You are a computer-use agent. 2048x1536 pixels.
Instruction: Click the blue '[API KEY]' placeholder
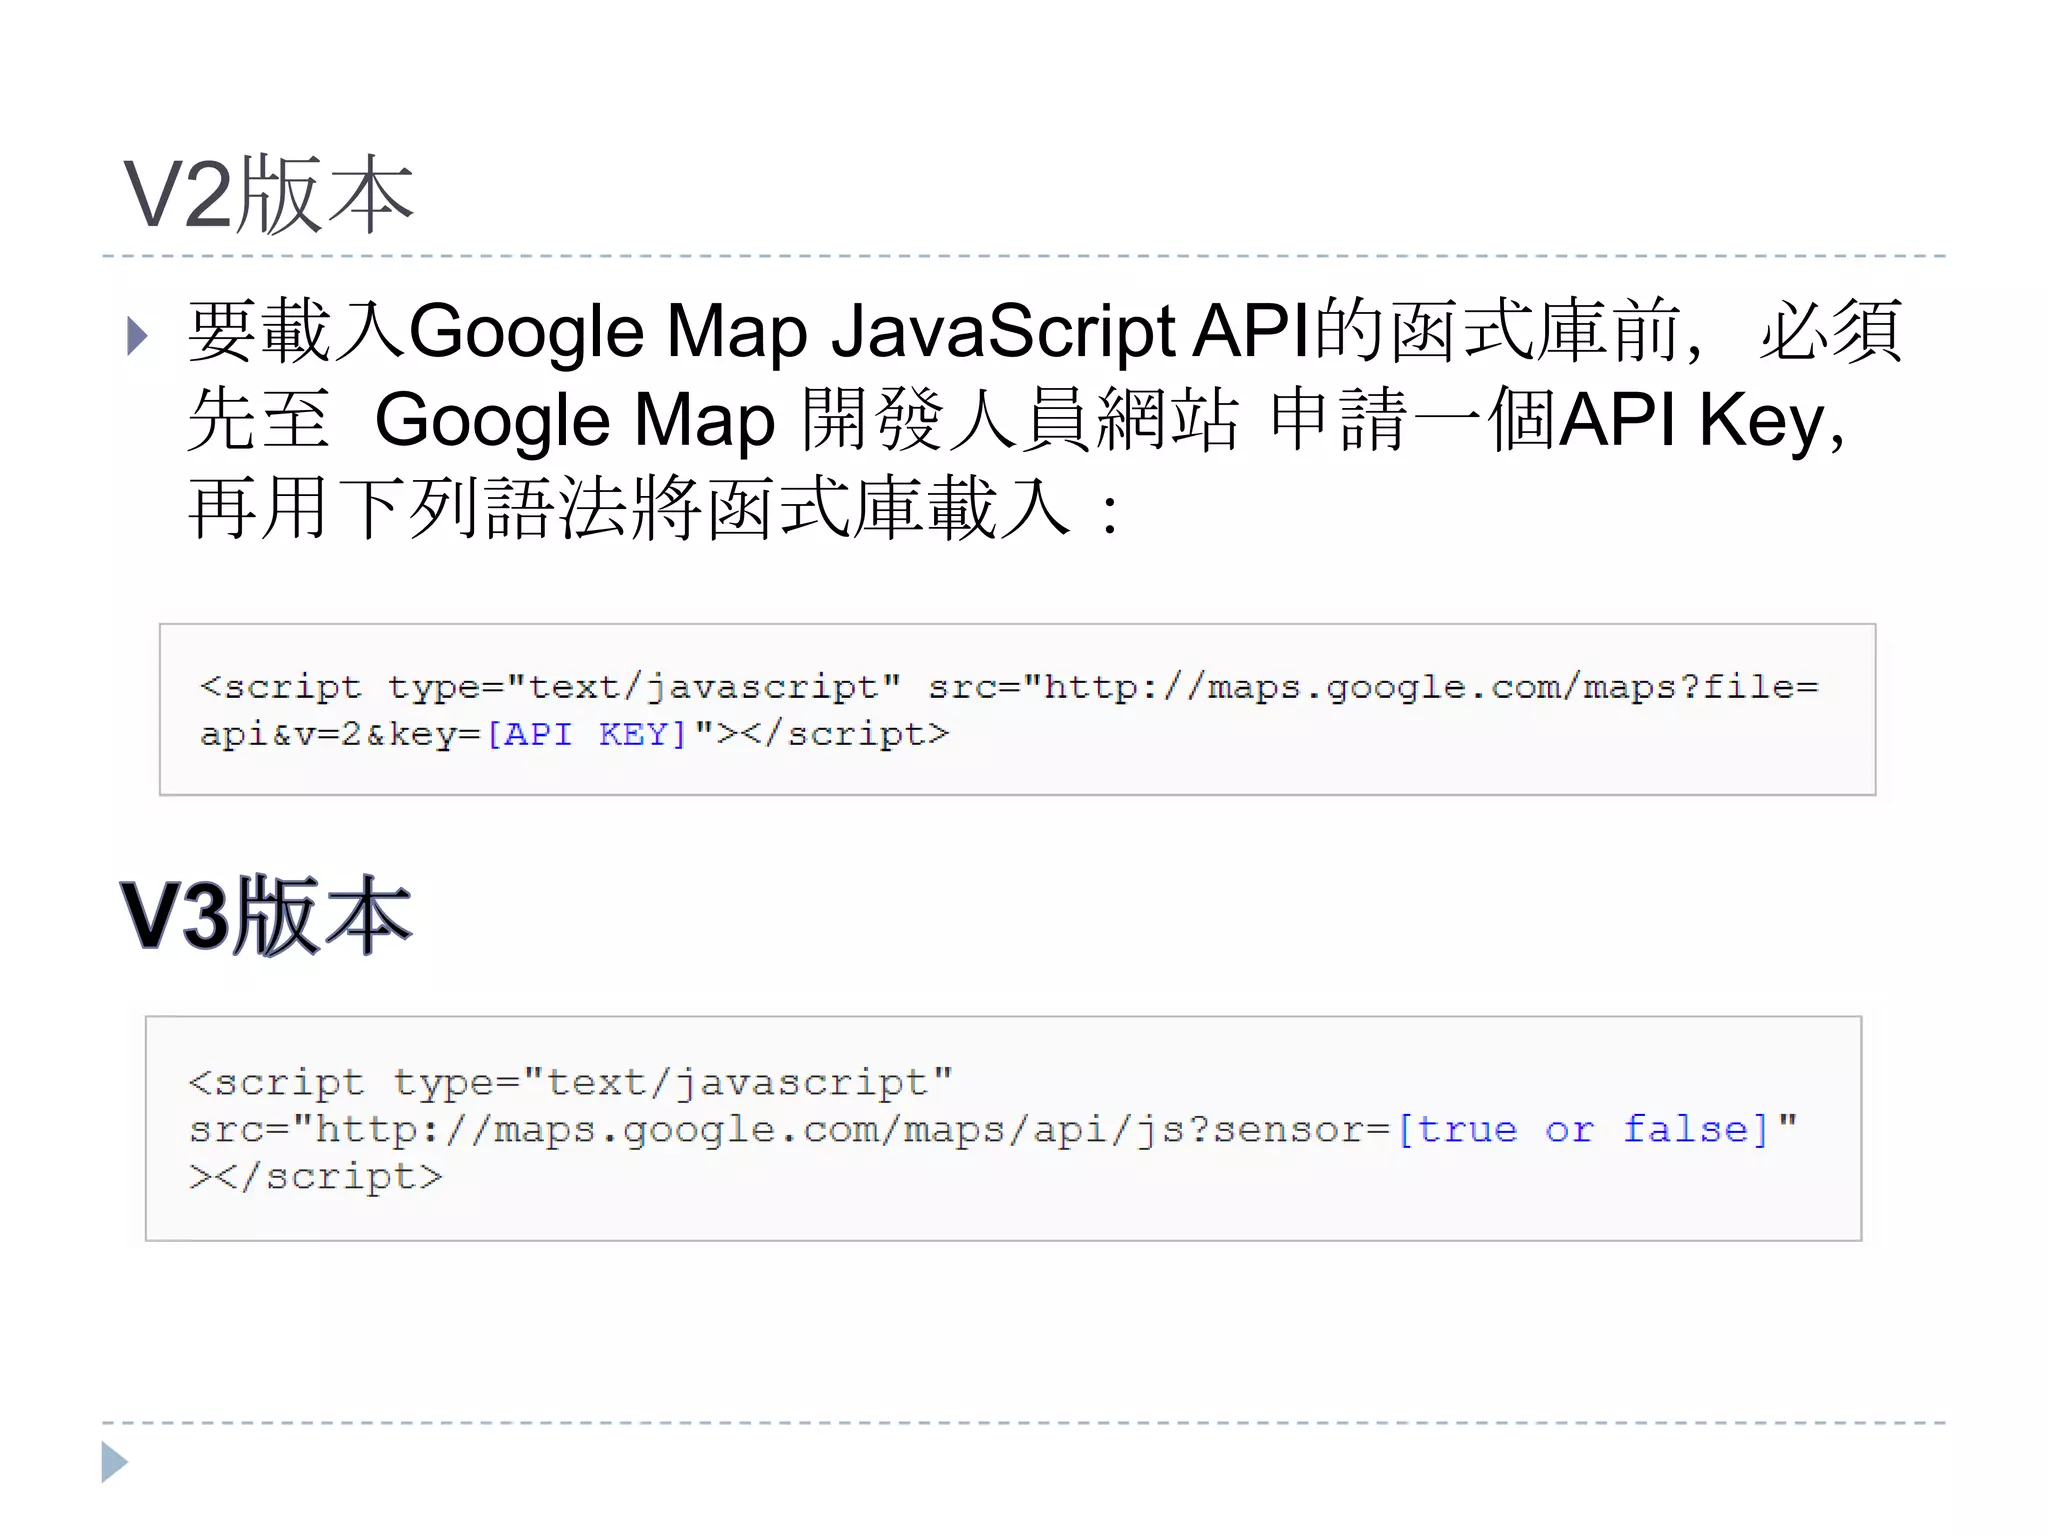(x=587, y=734)
